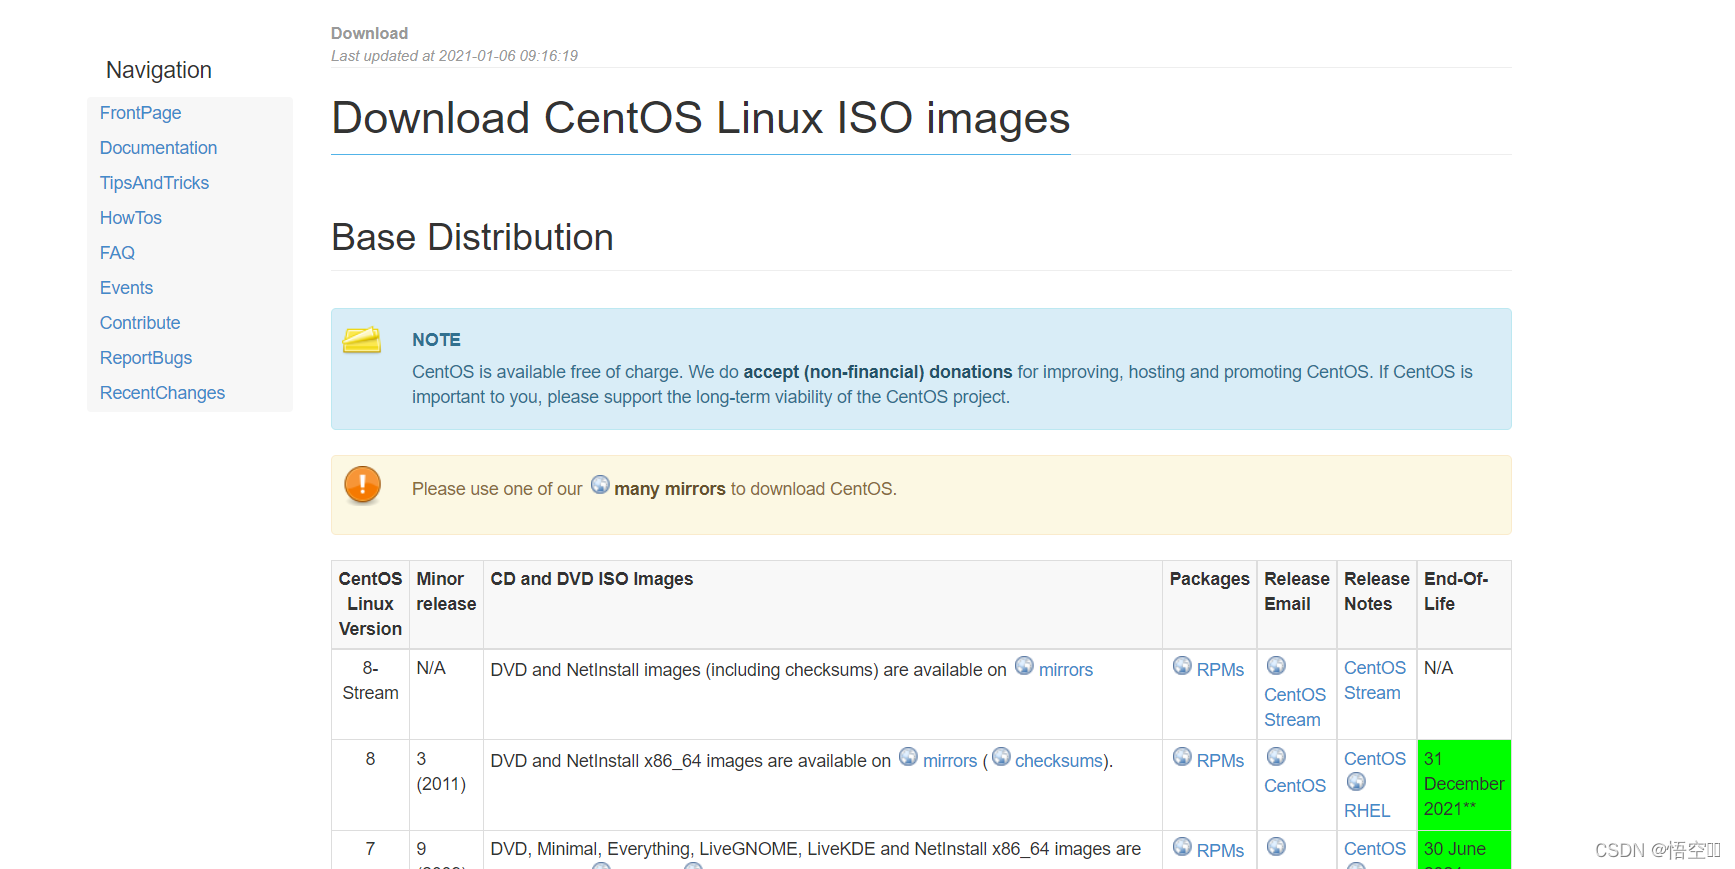The height and width of the screenshot is (869, 1735).
Task: Click the 'CD and DVD ISO Images' column header
Action: (x=822, y=605)
